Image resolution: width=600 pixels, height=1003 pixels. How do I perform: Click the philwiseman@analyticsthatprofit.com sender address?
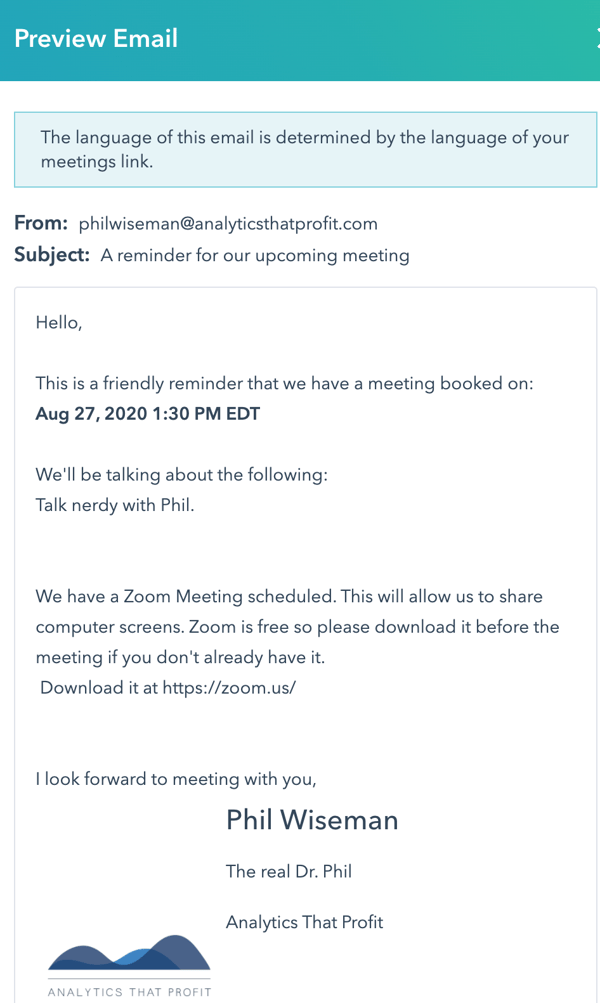228,223
